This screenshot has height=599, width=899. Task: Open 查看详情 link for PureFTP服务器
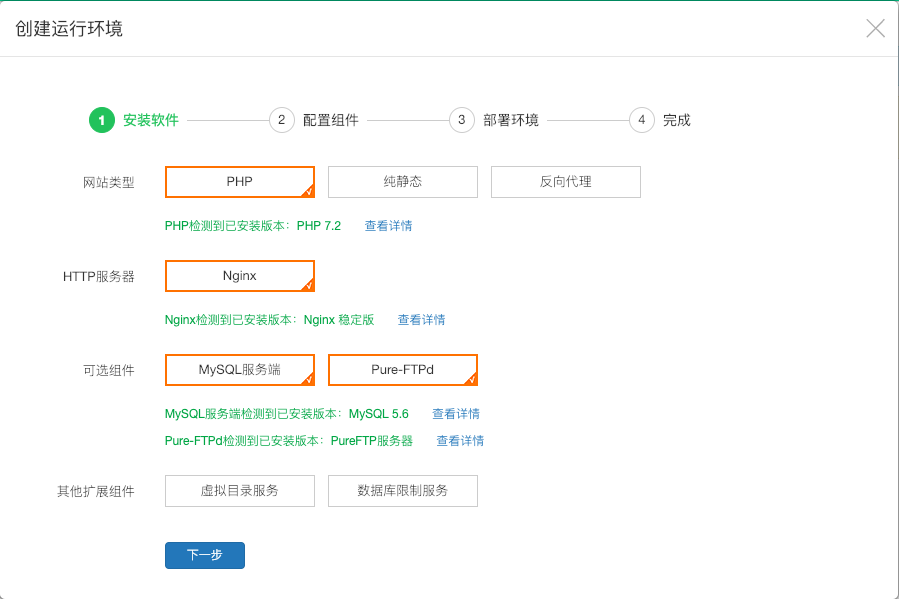(460, 441)
